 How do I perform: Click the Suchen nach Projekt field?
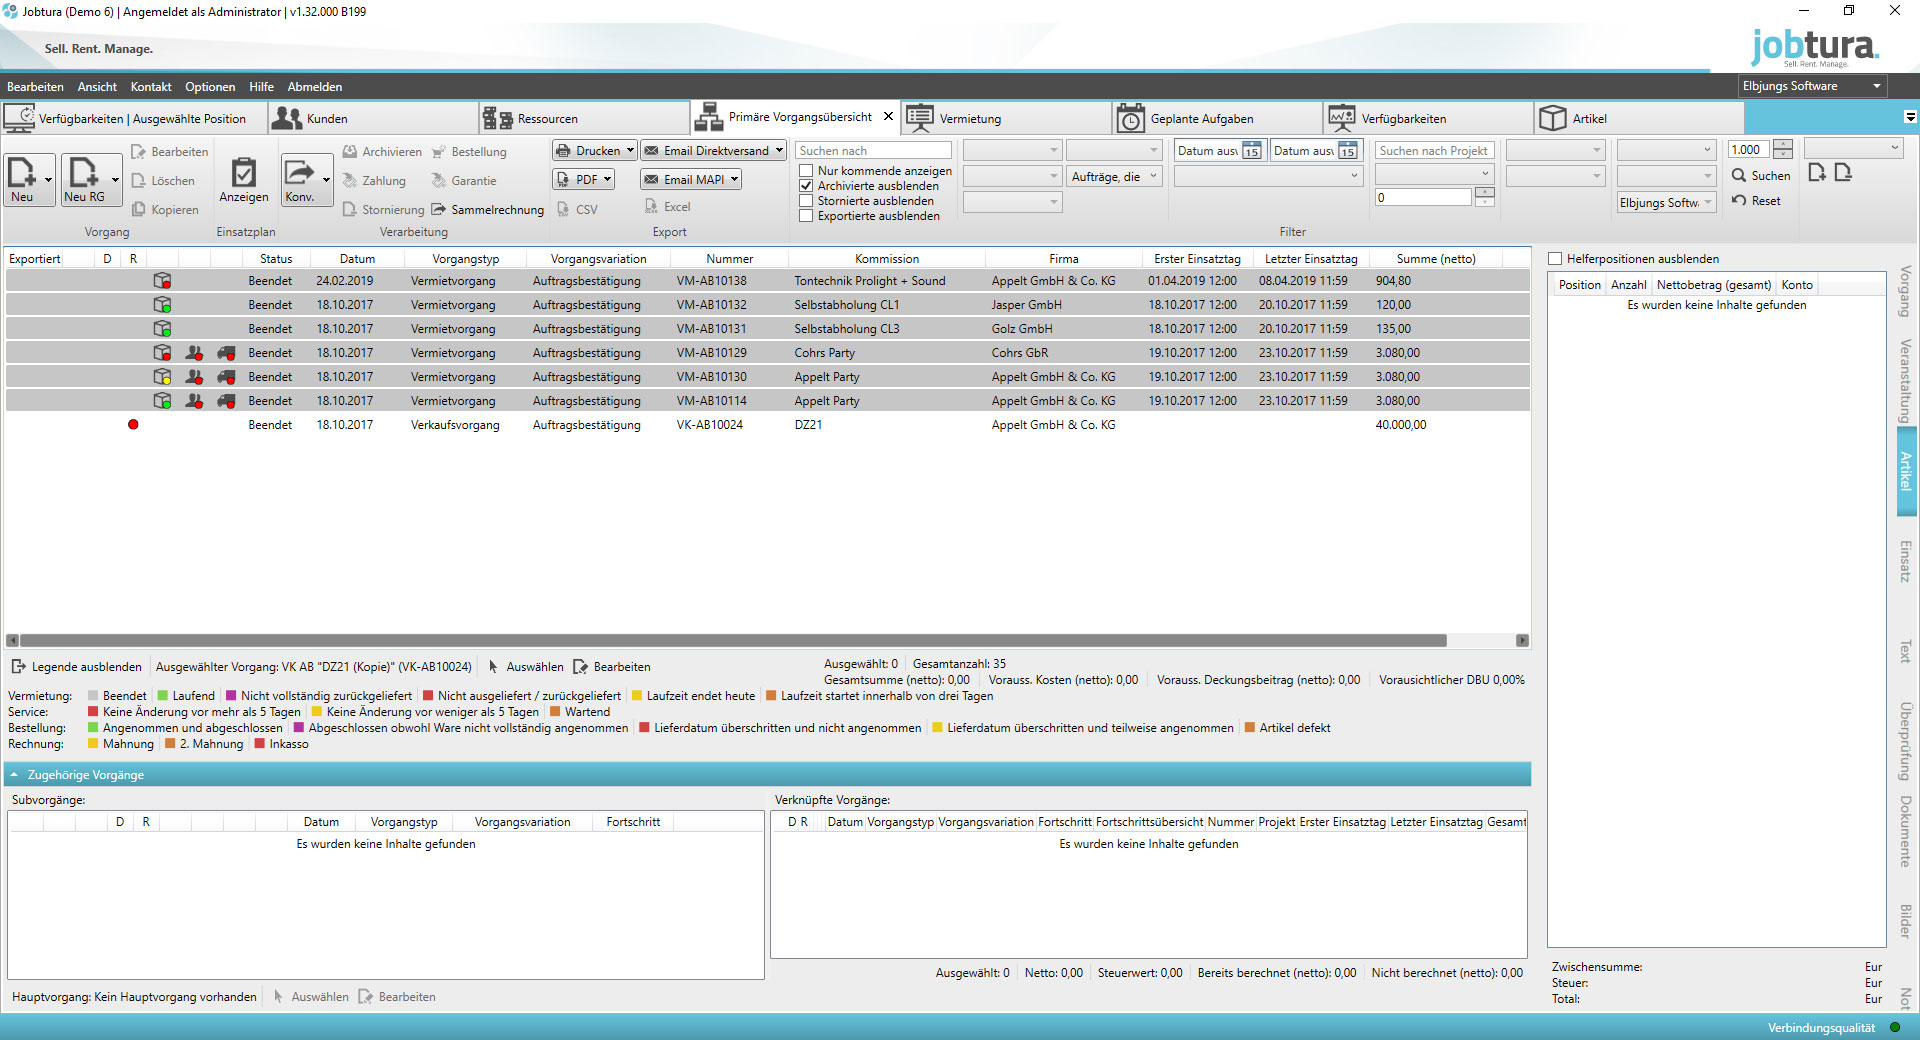point(1434,151)
